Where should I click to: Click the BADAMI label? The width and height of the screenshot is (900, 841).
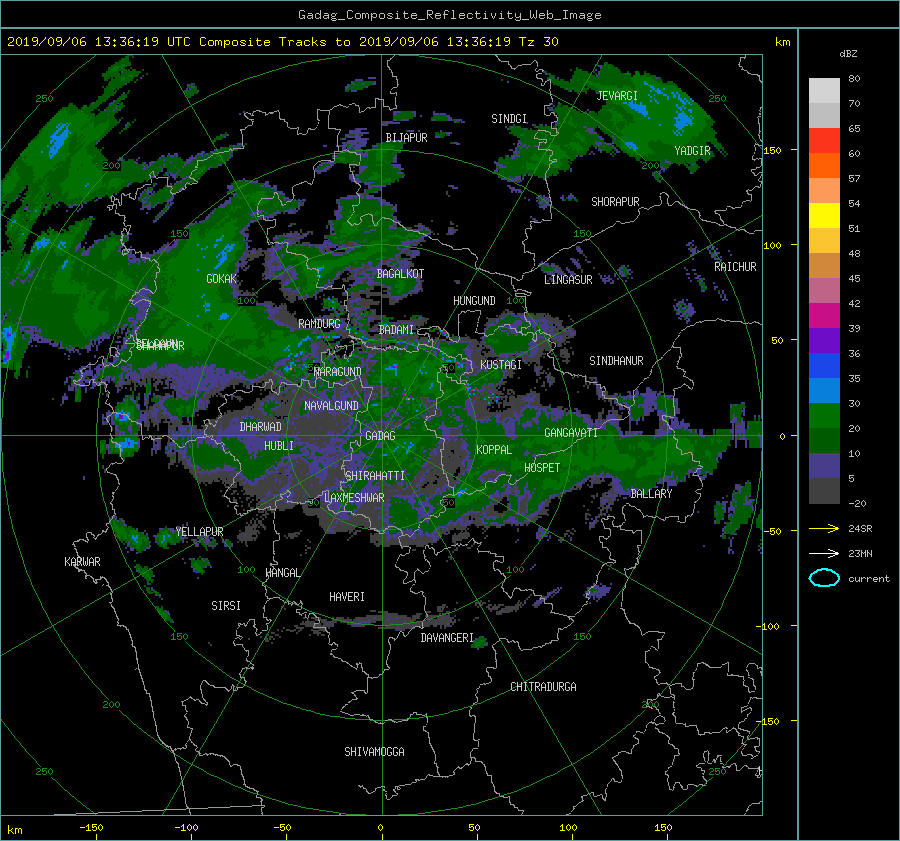[396, 330]
